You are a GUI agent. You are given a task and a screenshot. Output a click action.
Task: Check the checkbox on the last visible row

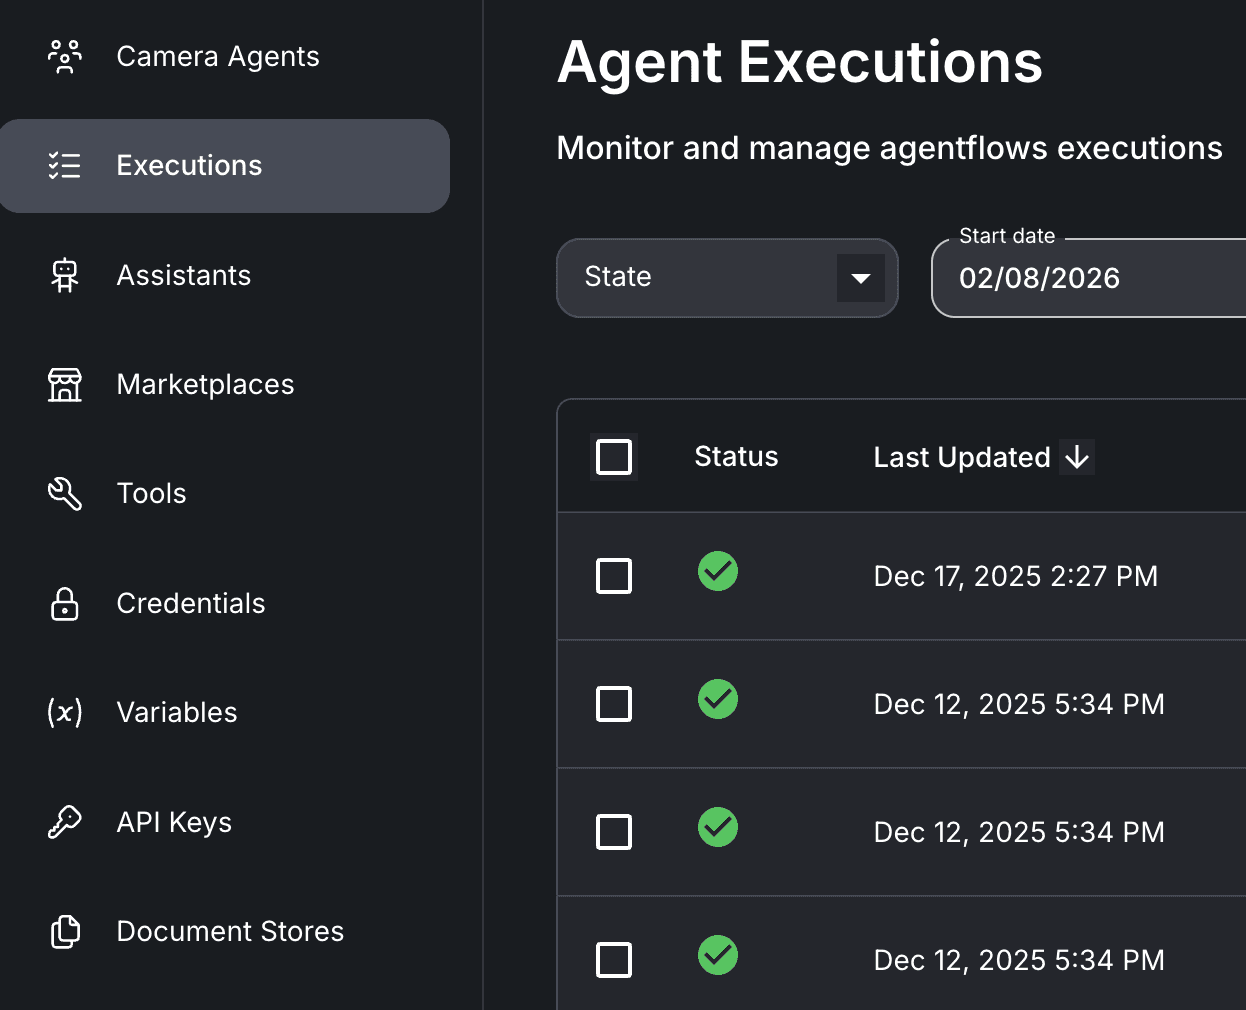pyautogui.click(x=613, y=959)
